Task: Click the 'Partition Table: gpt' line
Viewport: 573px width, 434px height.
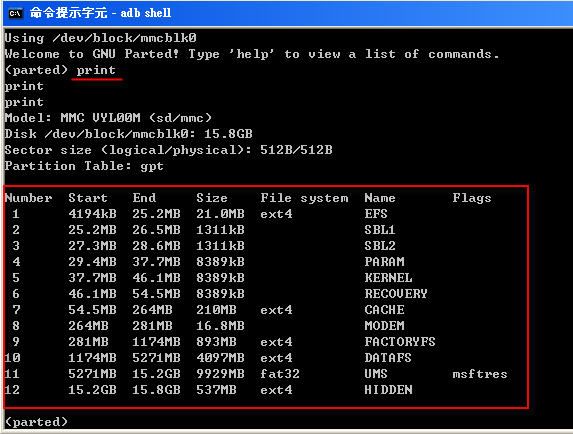Action: pos(84,166)
